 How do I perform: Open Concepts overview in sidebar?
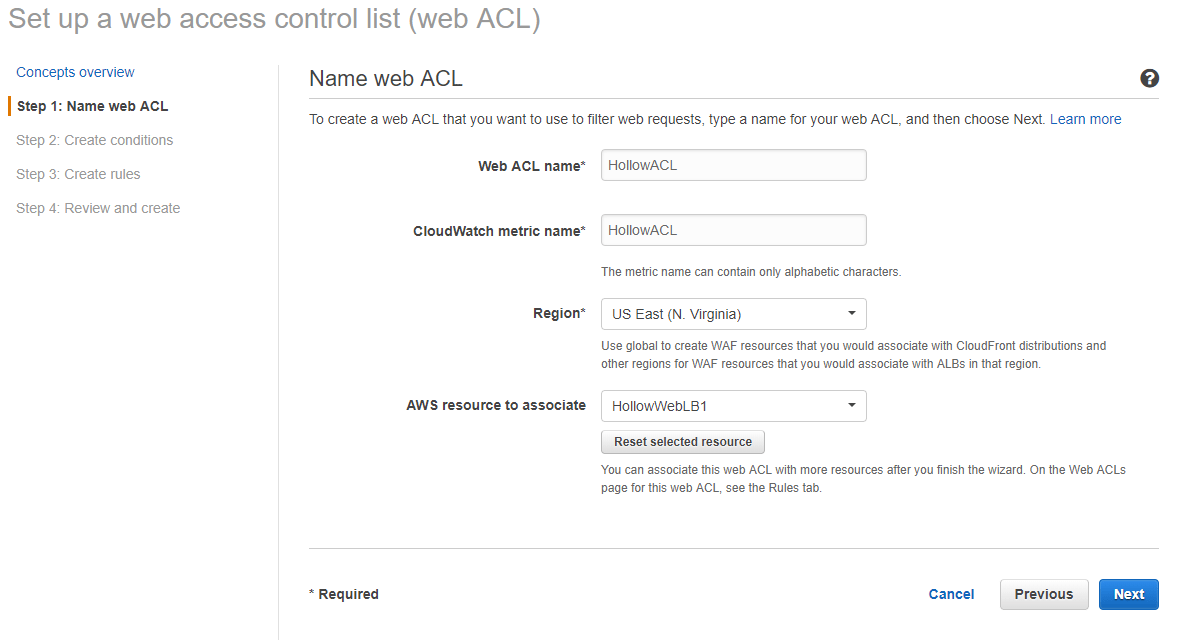(x=76, y=73)
